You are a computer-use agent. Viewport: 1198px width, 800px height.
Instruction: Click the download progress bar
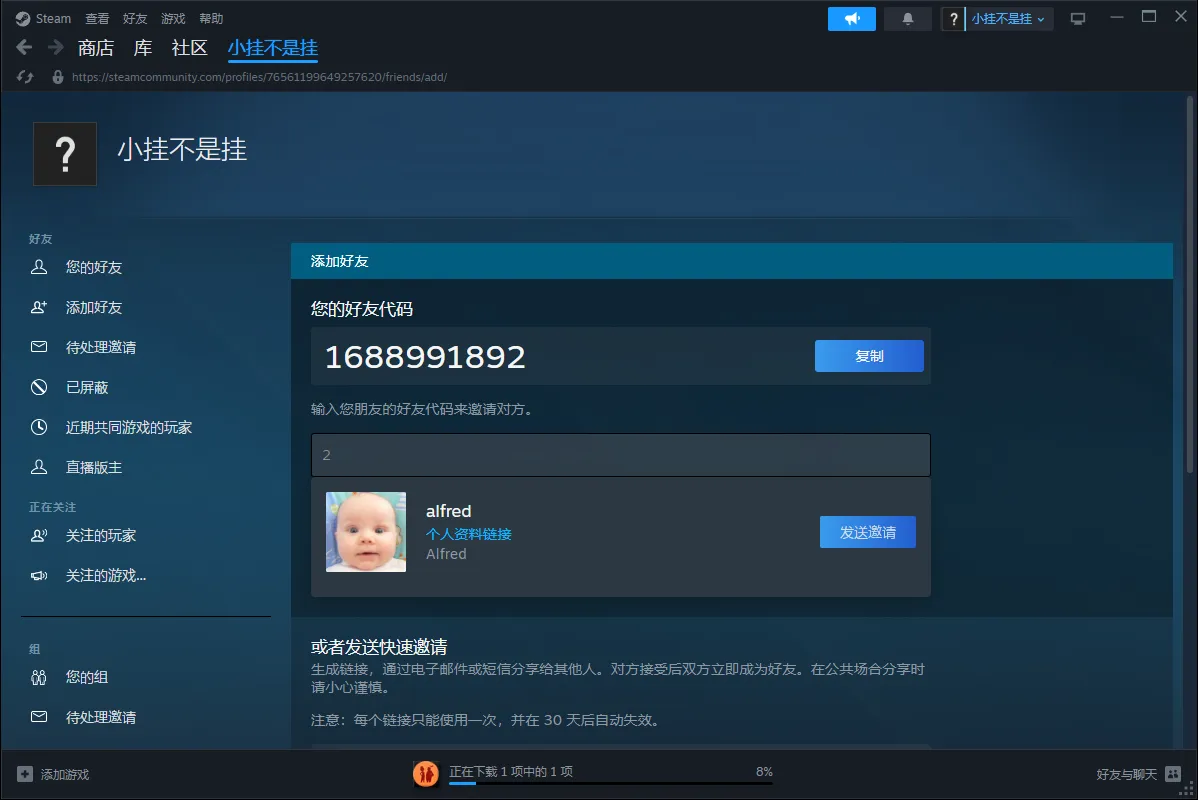[x=610, y=783]
